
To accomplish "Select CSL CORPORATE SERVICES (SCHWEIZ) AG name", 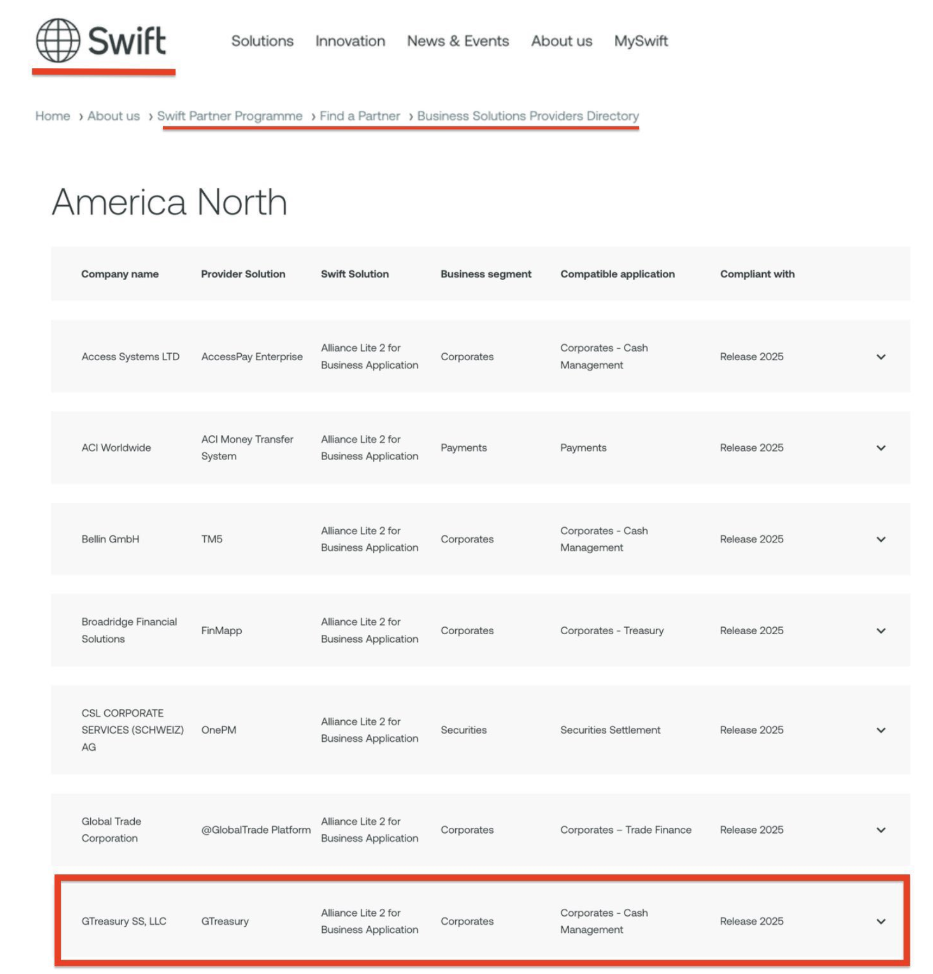I will tap(132, 730).
